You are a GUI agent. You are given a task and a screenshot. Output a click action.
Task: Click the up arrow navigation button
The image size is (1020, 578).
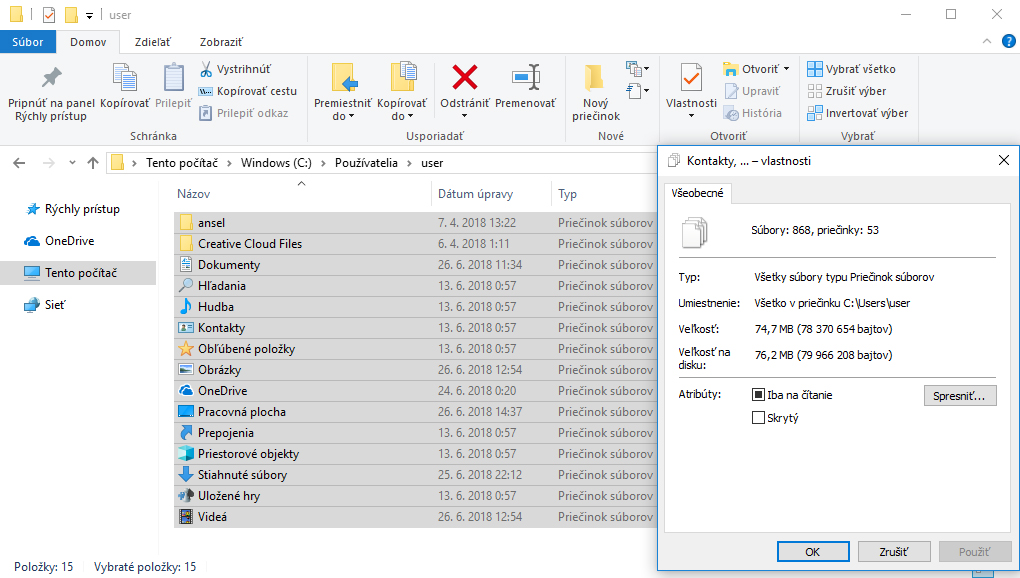click(x=93, y=163)
